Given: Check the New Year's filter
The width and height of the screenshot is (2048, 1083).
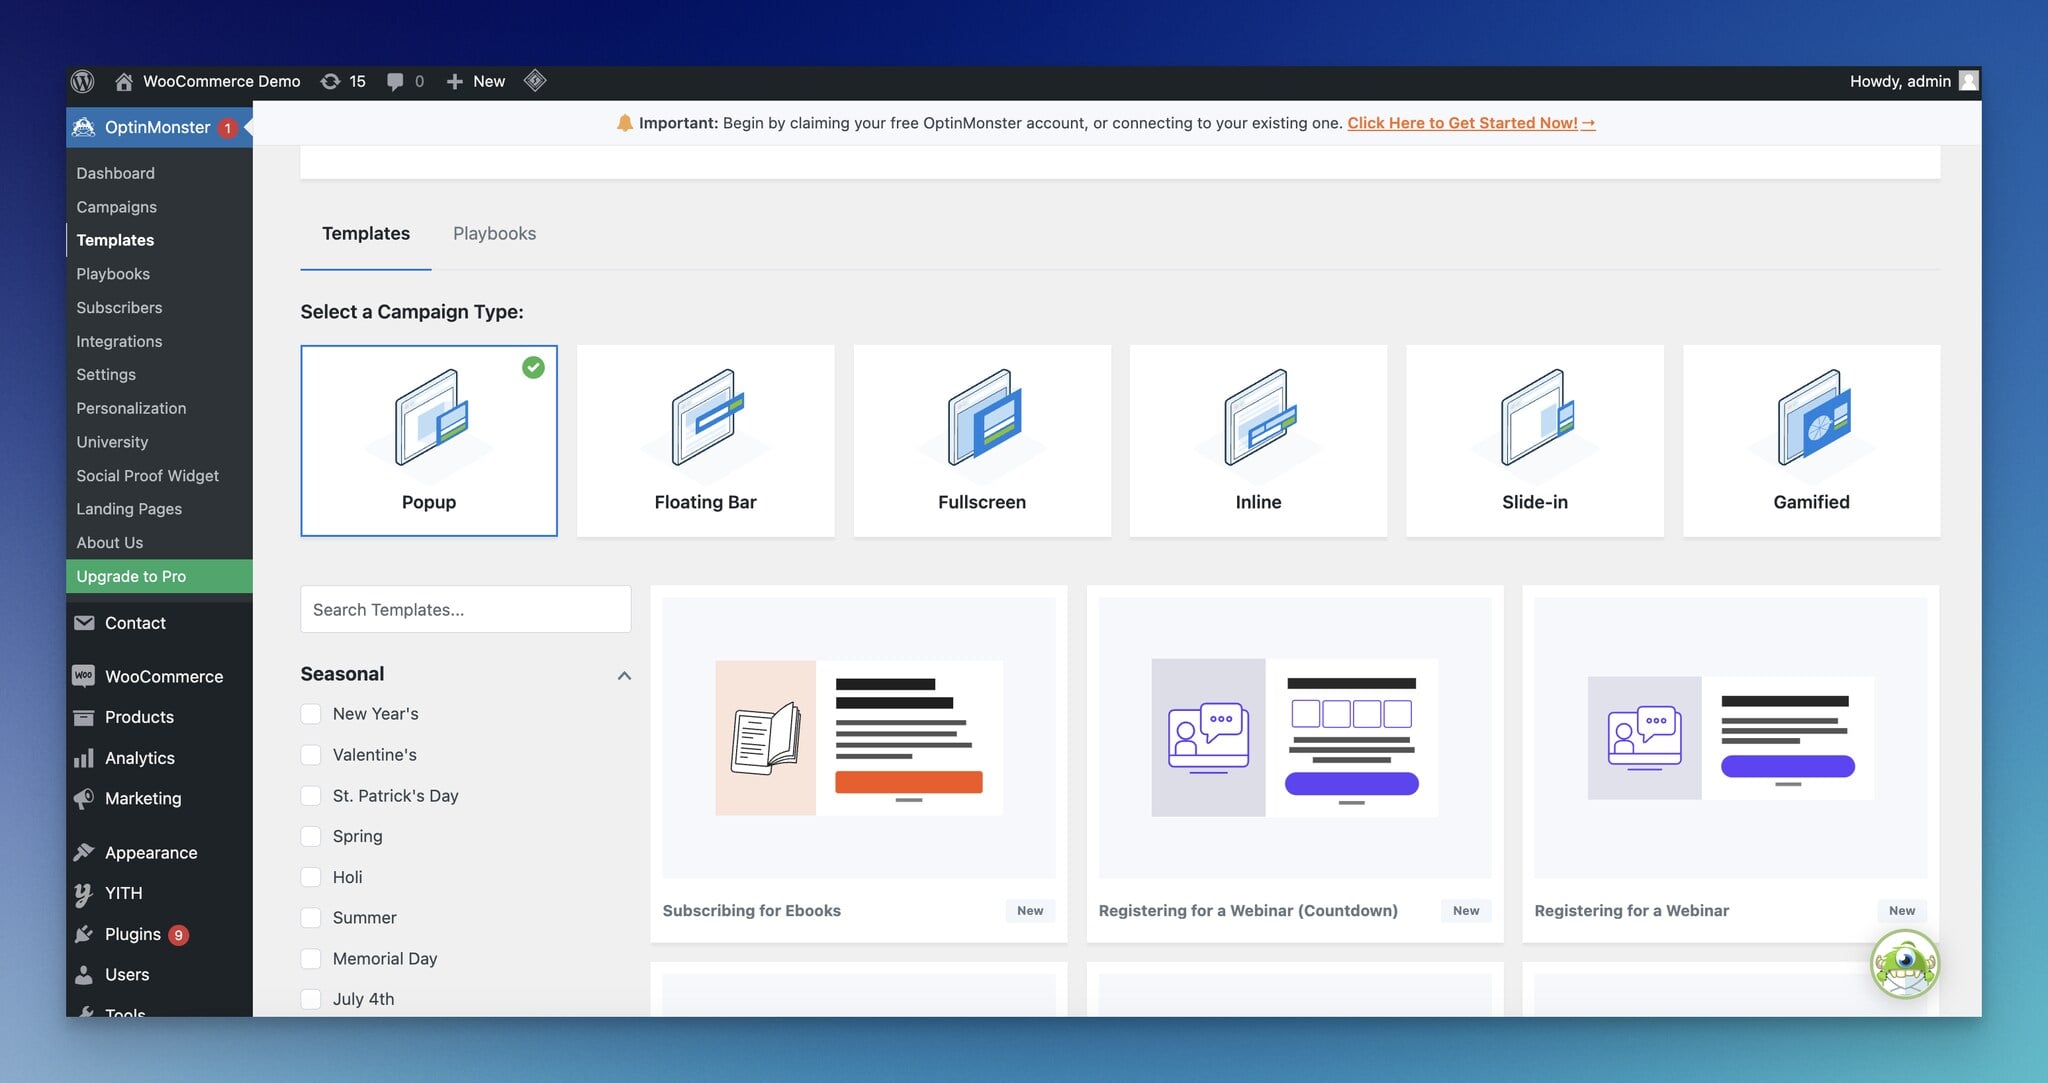Looking at the screenshot, I should tap(311, 714).
